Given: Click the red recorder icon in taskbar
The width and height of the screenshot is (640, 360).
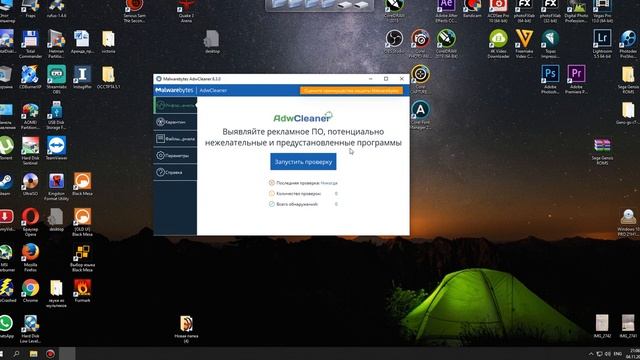Looking at the screenshot, I should 50,353.
